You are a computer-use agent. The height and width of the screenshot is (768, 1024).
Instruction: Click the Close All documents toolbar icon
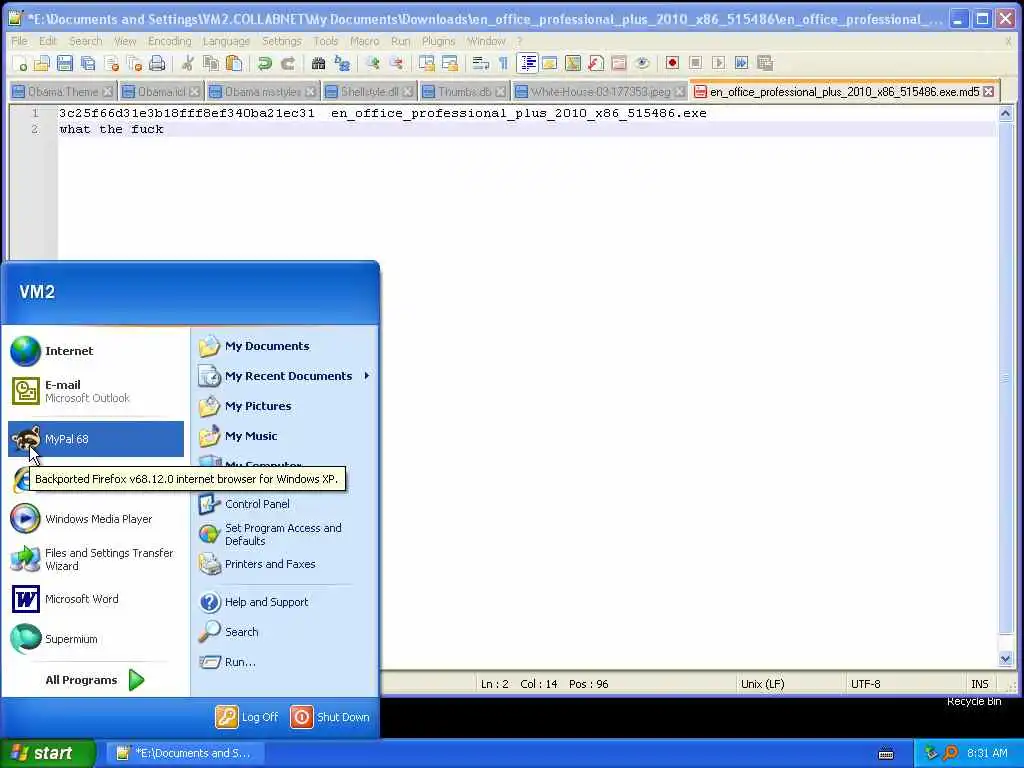click(x=135, y=63)
